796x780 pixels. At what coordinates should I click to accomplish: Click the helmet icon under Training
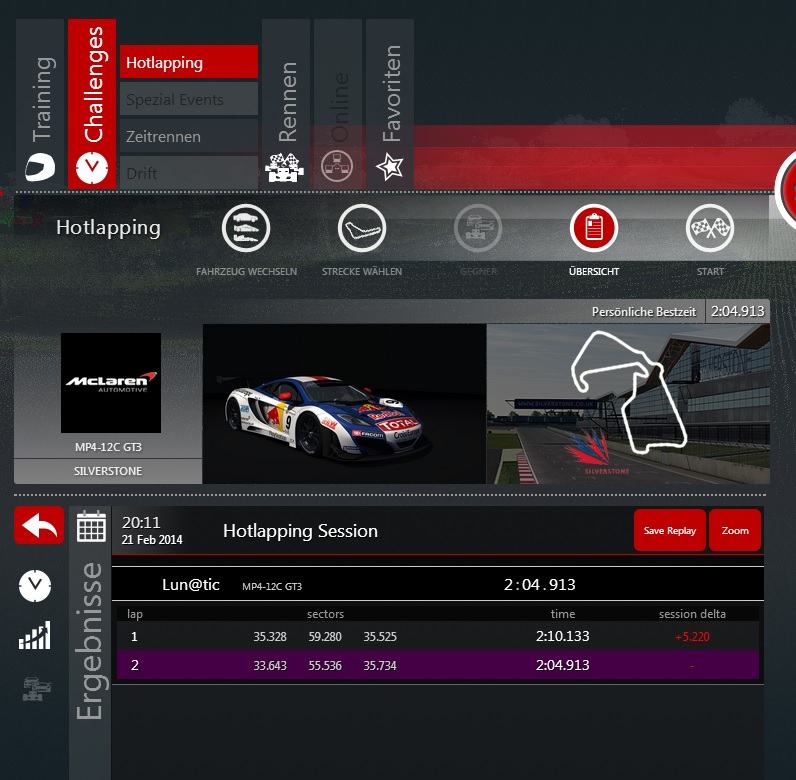pos(40,167)
